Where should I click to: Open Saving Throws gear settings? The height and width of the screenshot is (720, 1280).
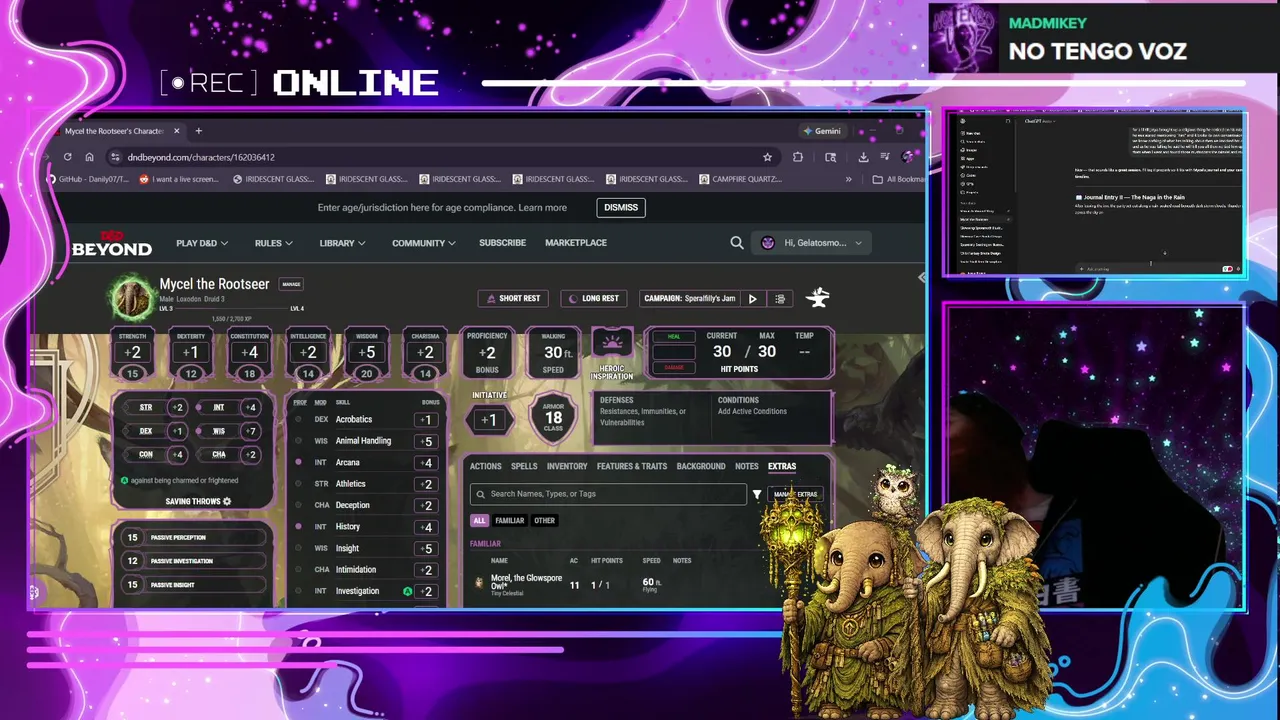click(227, 501)
